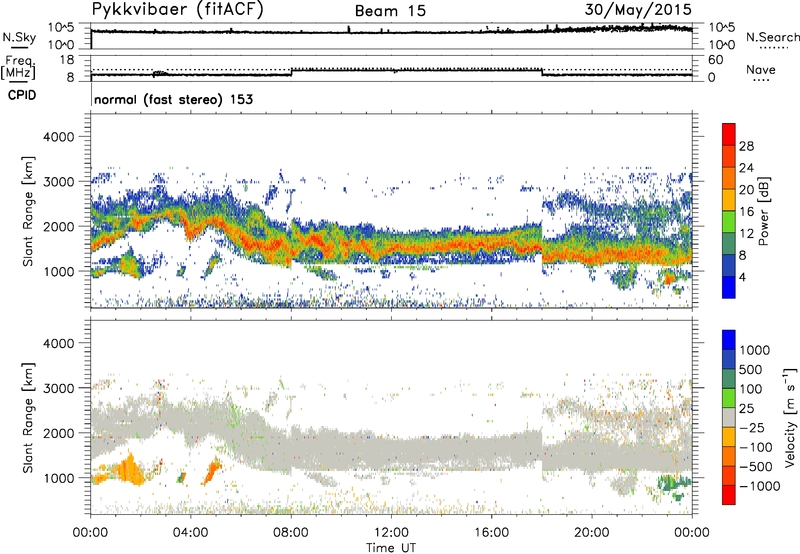The image size is (800, 554).
Task: Click the '500' value on velocity colorbar
Action: (x=753, y=369)
